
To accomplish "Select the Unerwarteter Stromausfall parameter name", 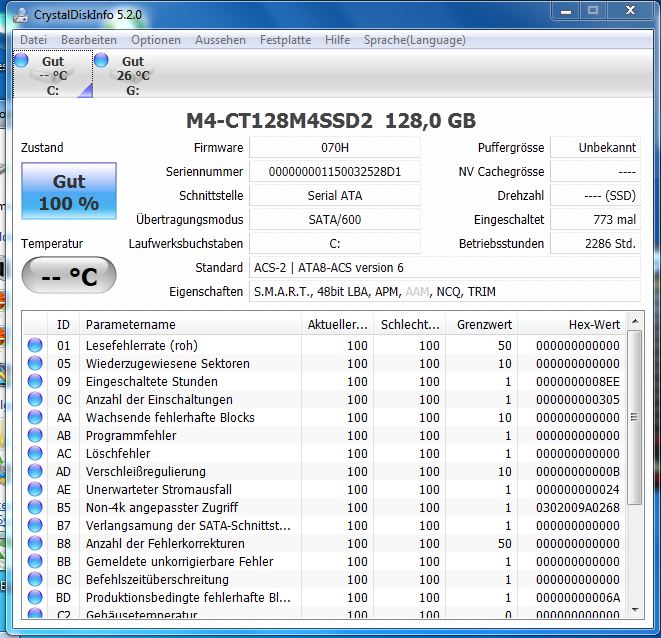I will (159, 490).
